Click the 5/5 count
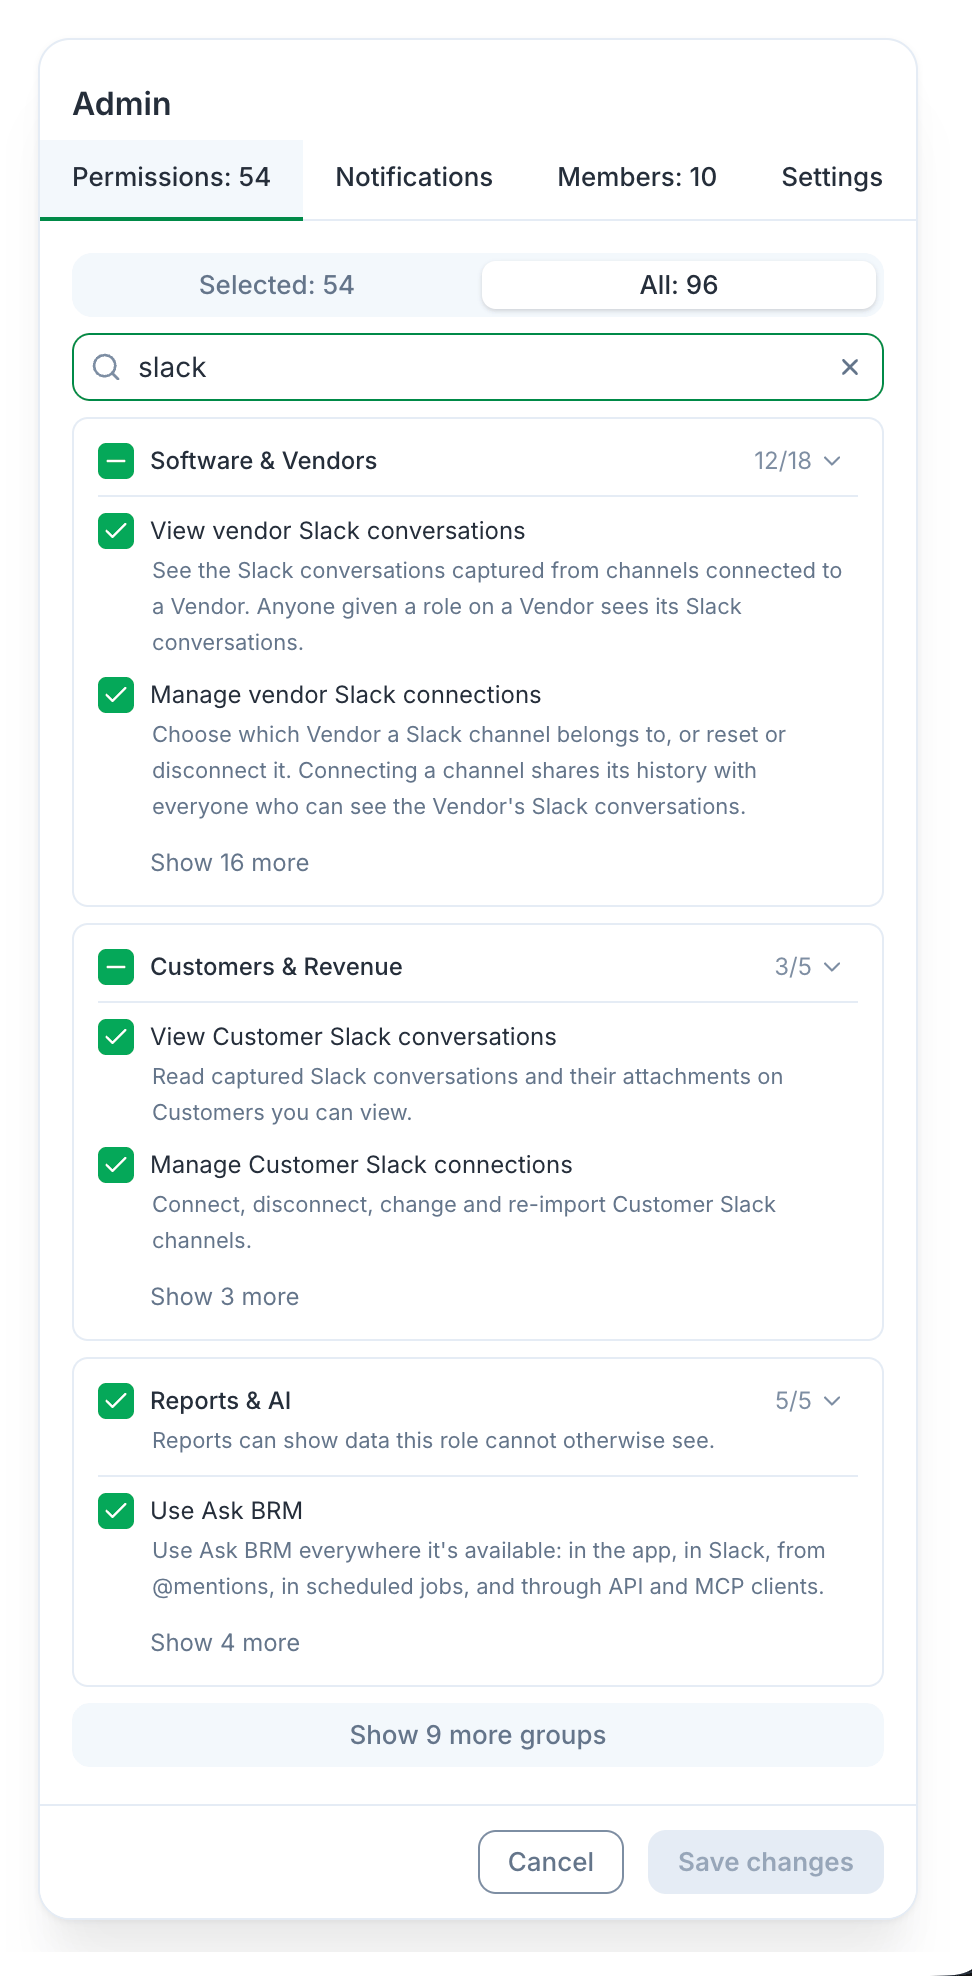This screenshot has width=972, height=1976. point(793,1401)
